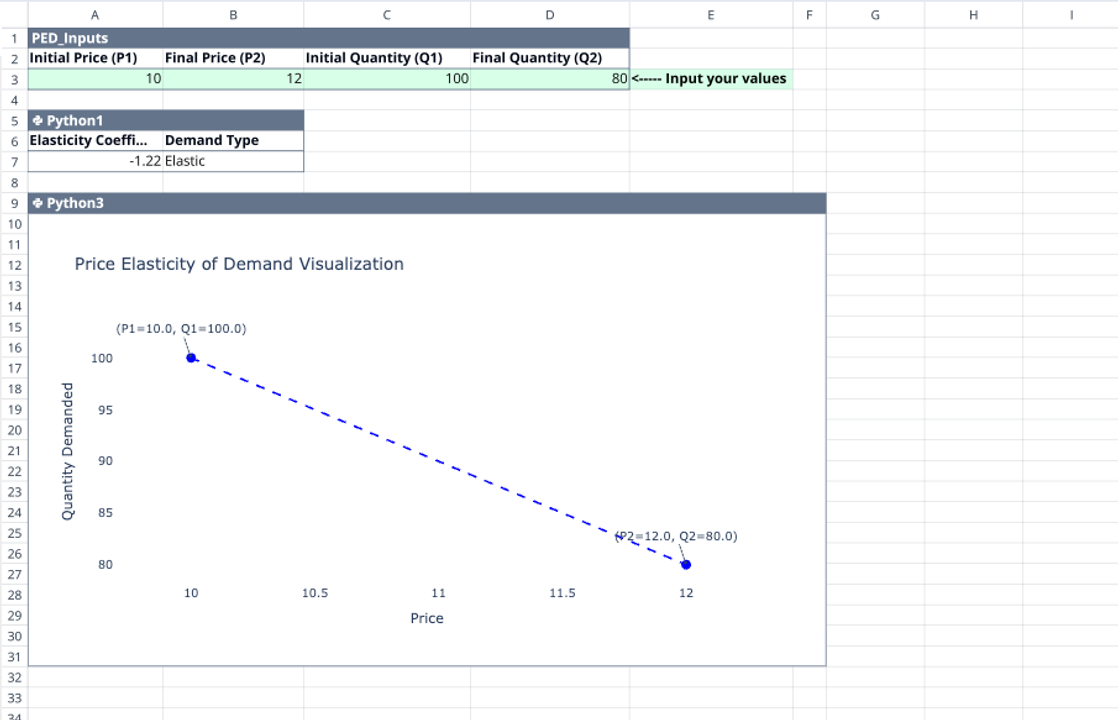Select row header 3
Viewport: 1118px width, 720px height.
(x=14, y=78)
